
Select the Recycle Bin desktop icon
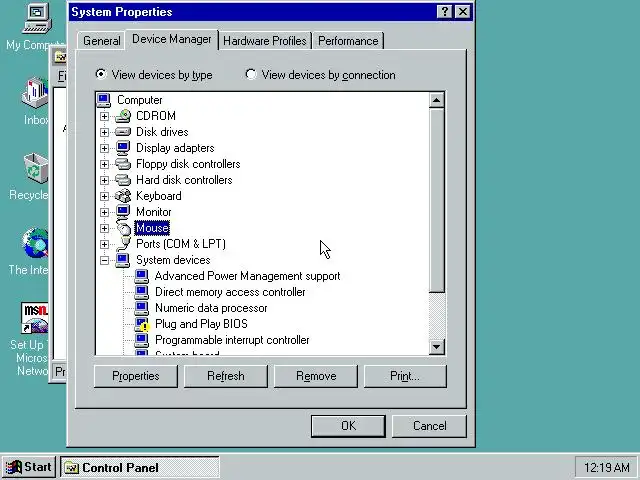[x=36, y=168]
